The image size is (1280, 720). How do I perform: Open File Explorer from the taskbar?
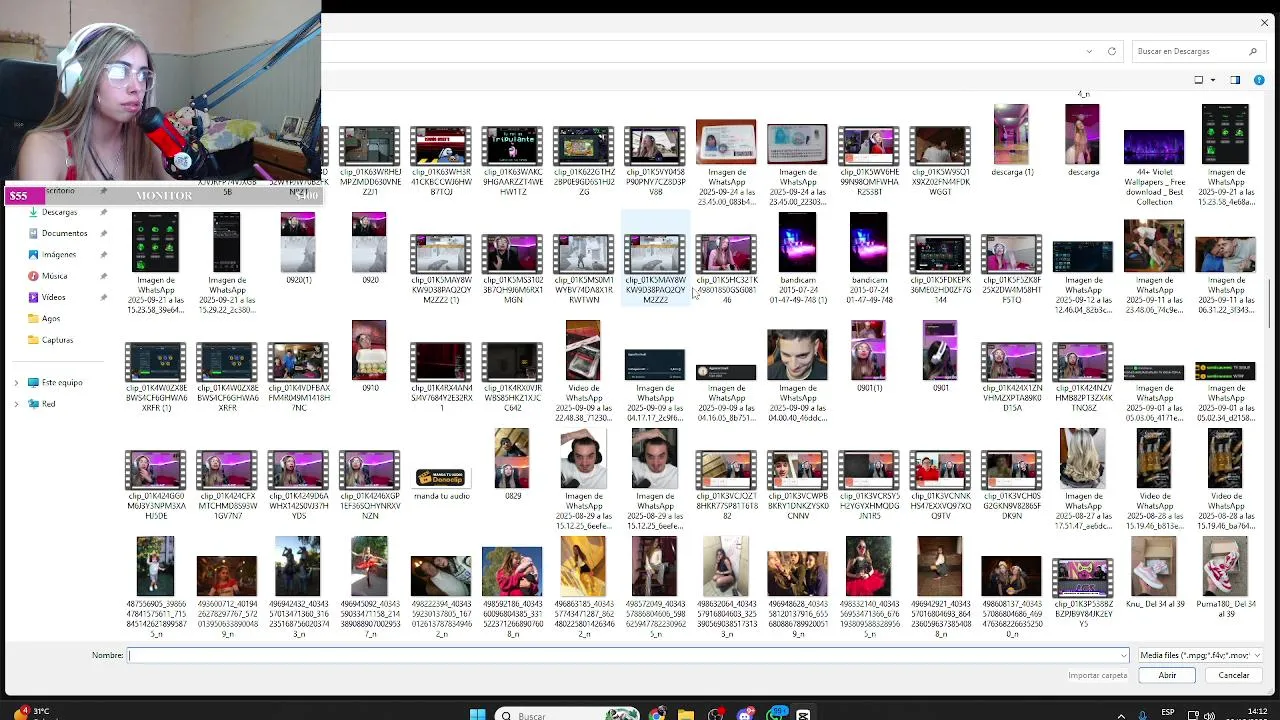pyautogui.click(x=686, y=714)
